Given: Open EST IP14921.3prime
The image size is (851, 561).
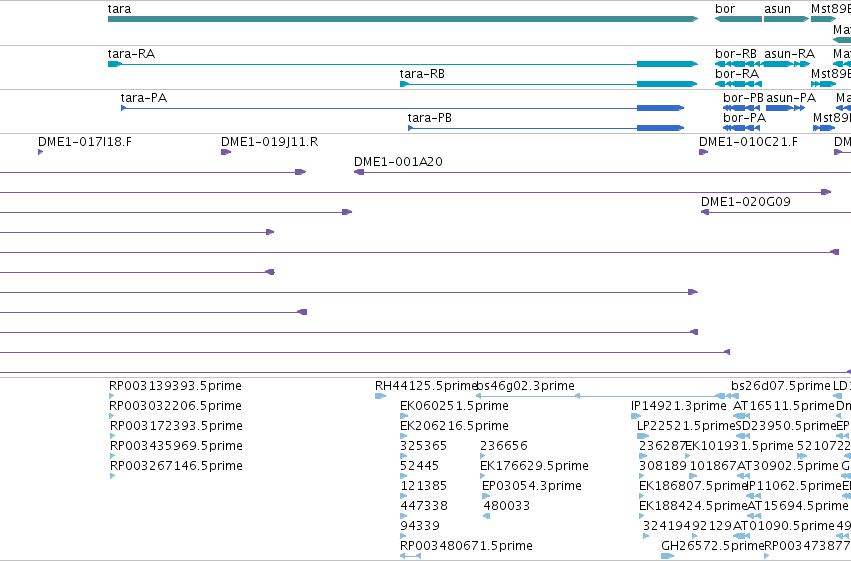Looking at the screenshot, I should (x=636, y=416).
